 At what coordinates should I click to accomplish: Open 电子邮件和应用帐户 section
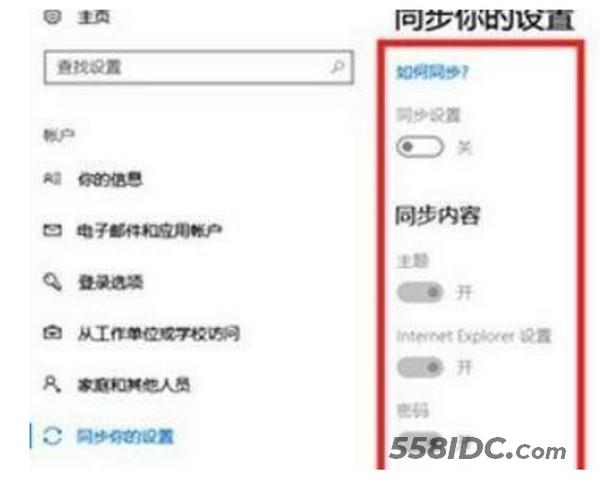pyautogui.click(x=150, y=231)
